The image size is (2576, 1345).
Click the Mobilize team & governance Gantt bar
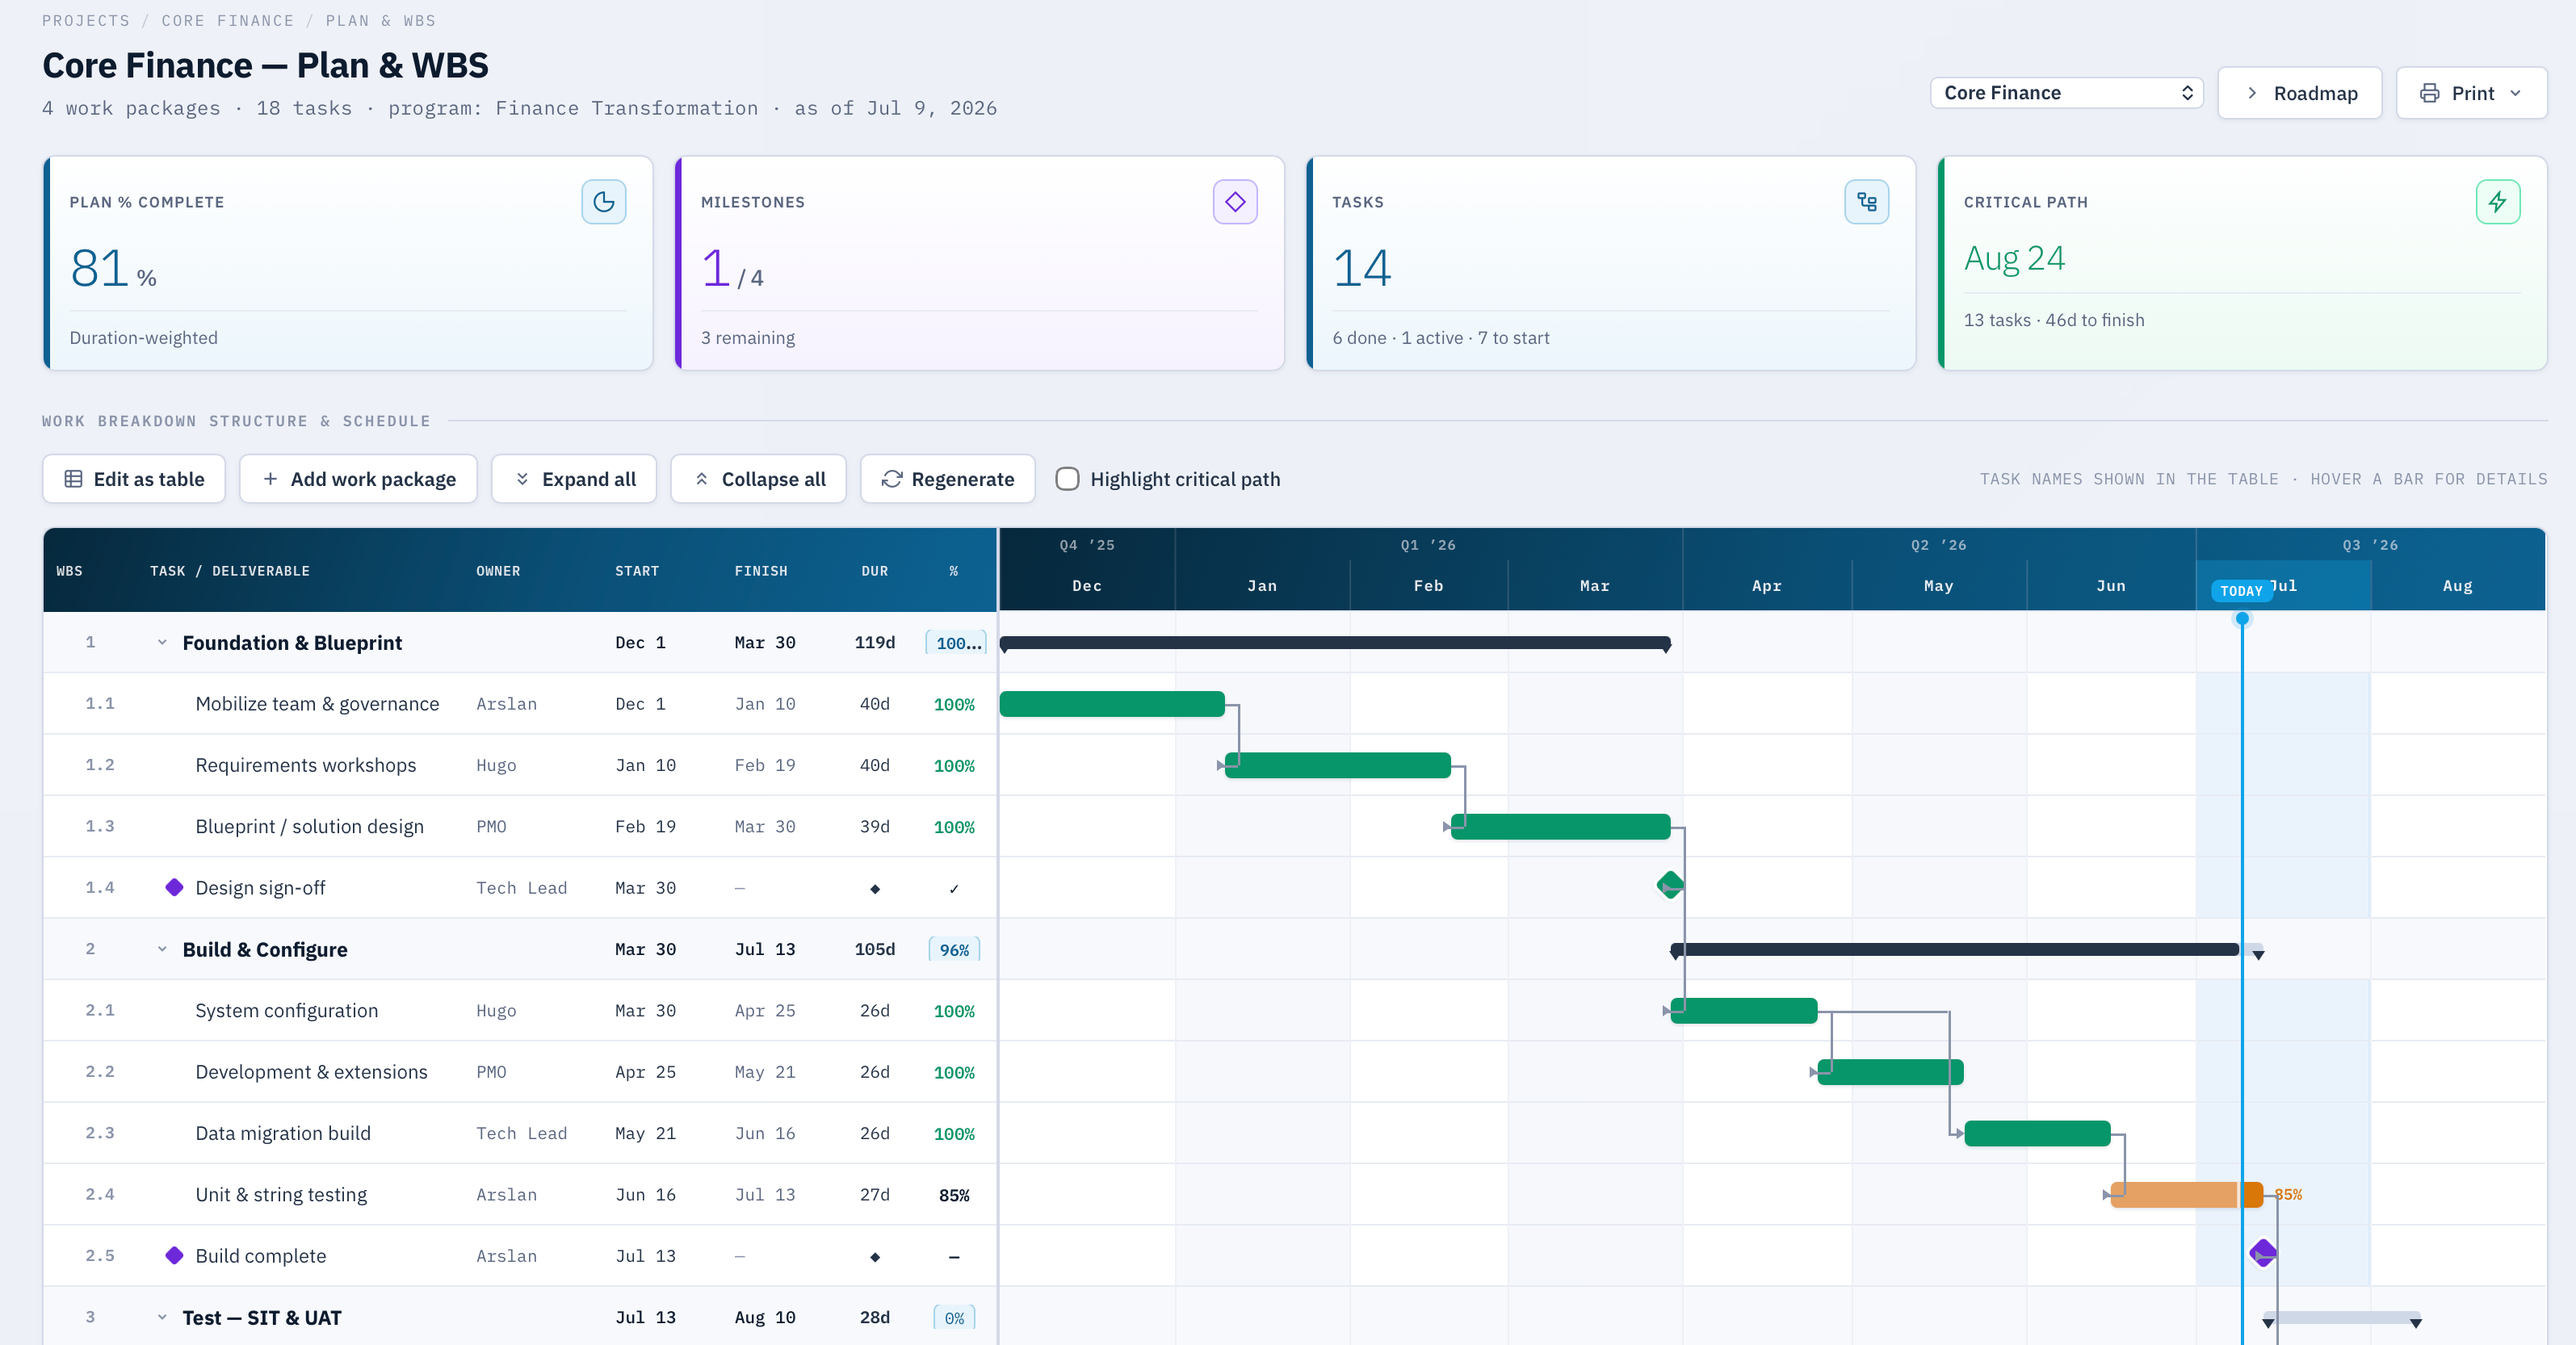[x=1112, y=704]
